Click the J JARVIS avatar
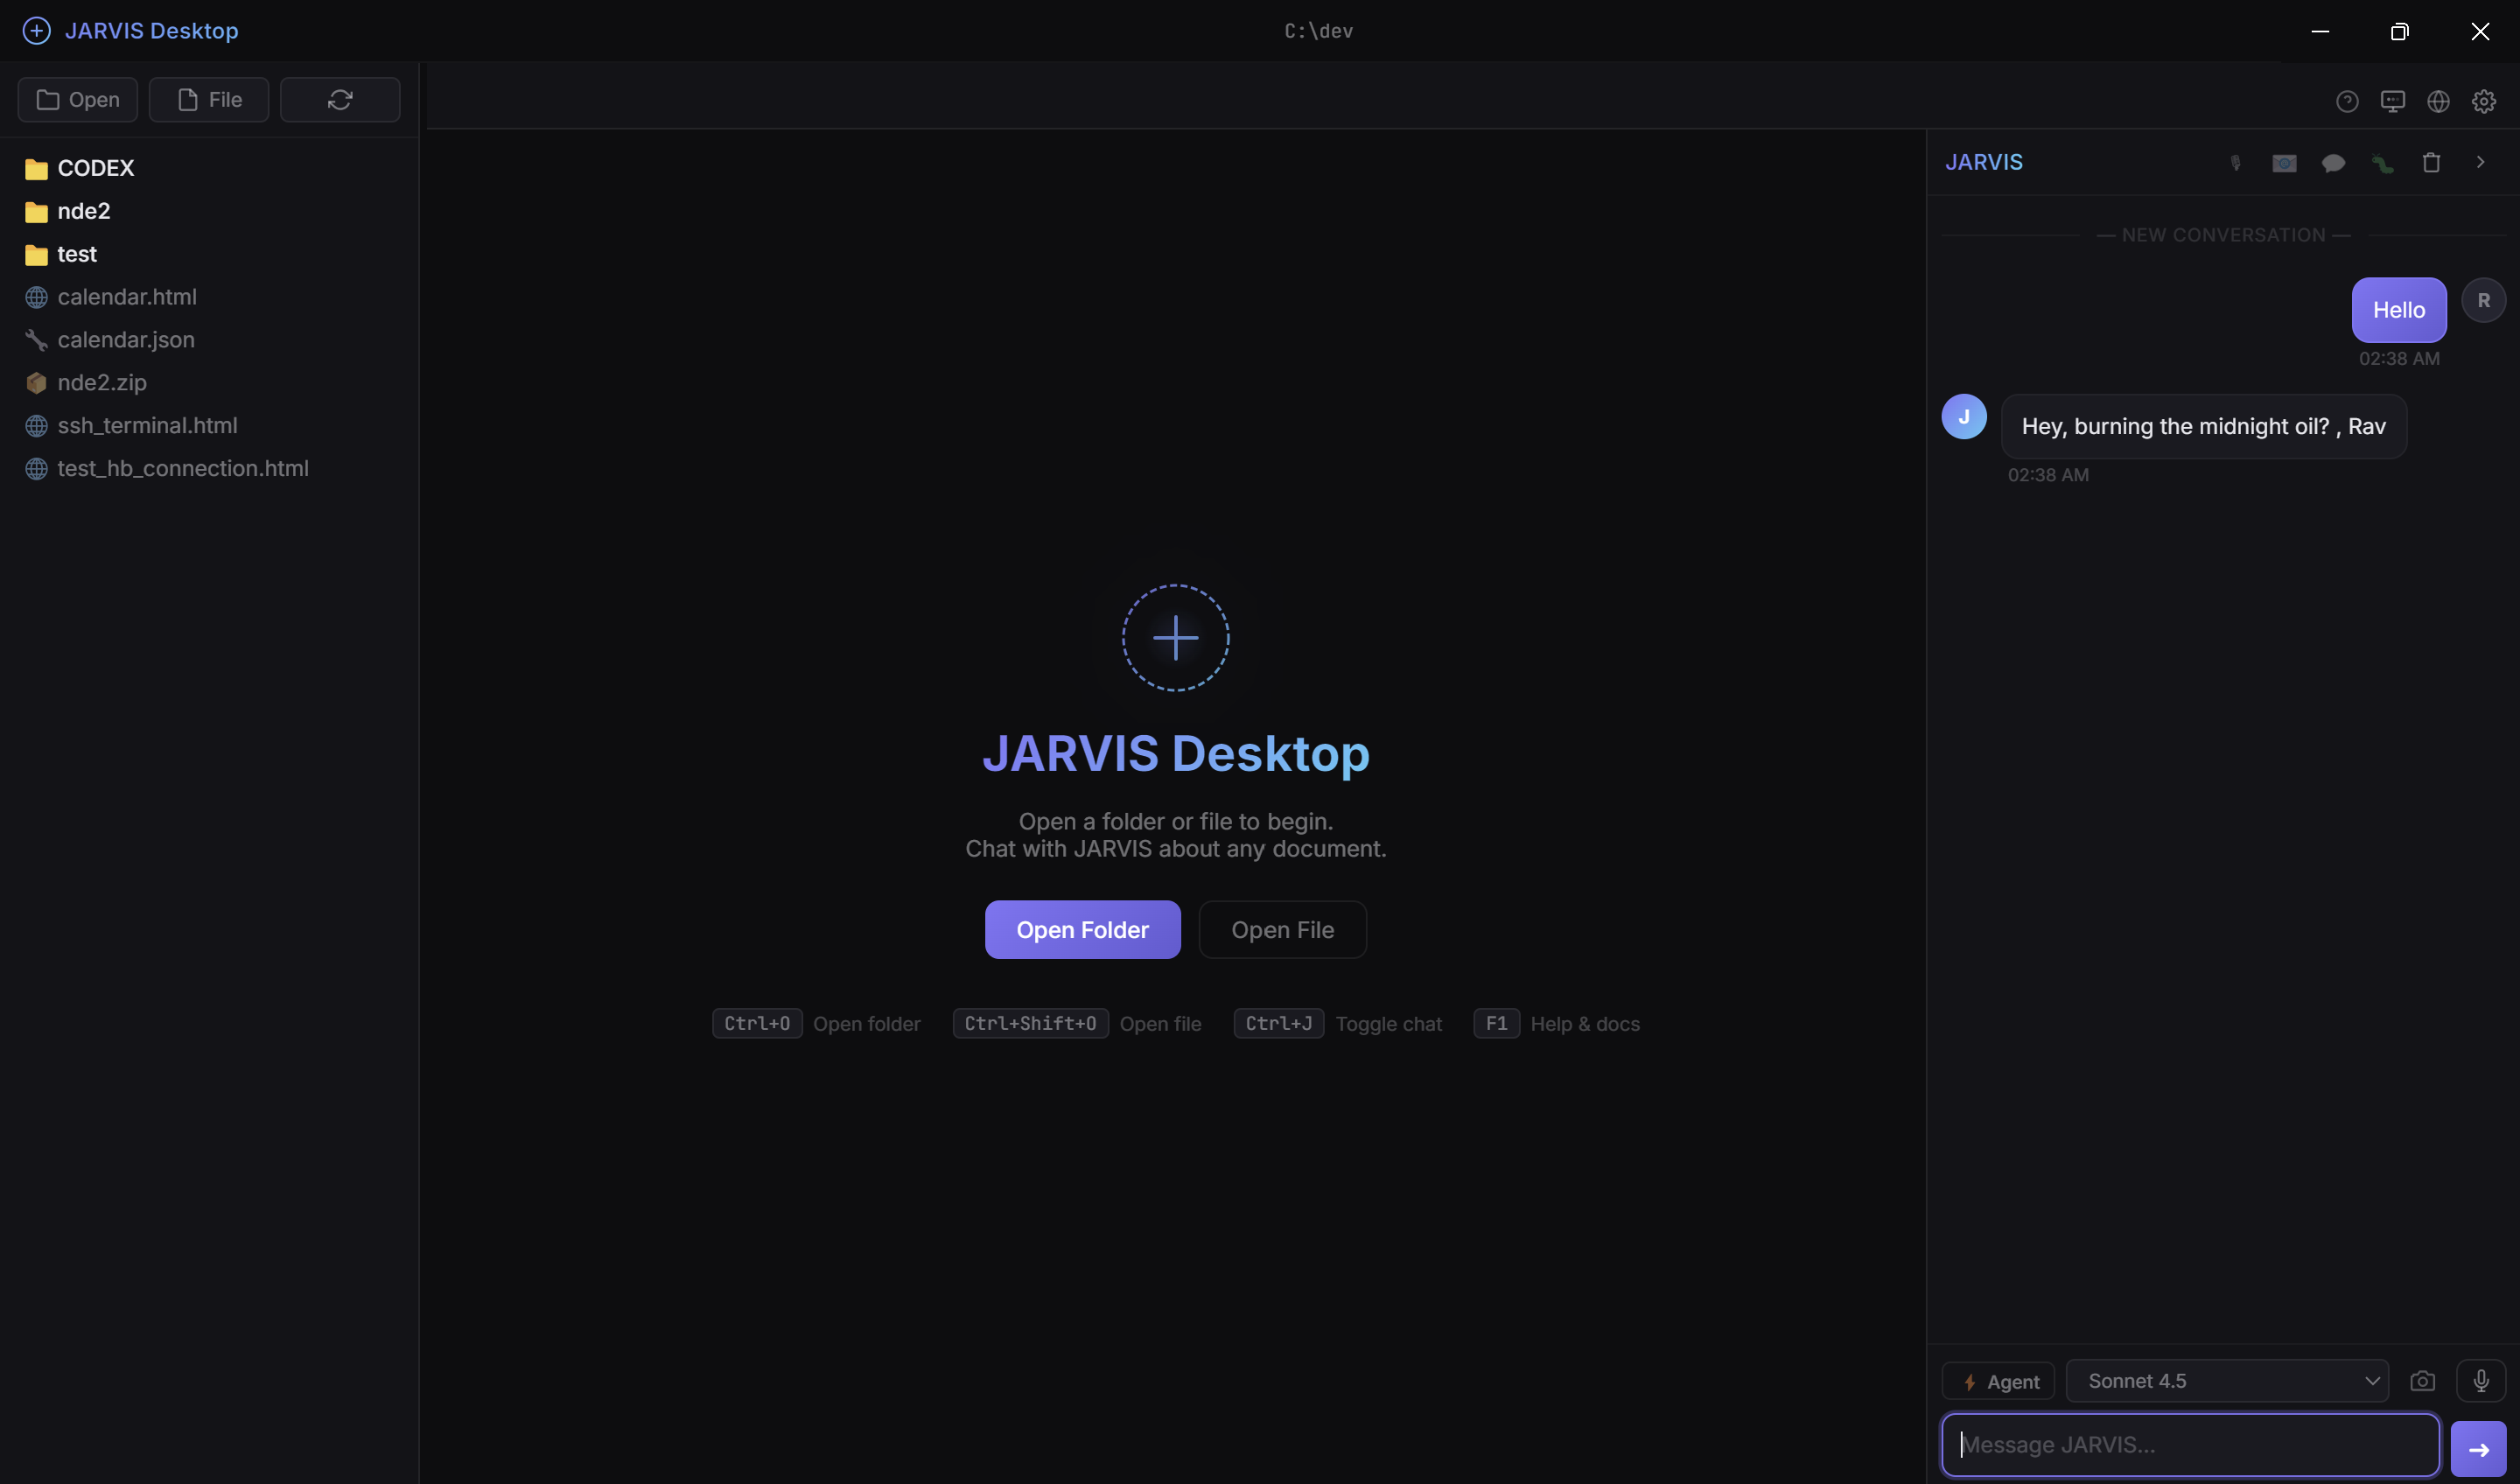Screen dimensions: 2520x1484 [x=1964, y=417]
